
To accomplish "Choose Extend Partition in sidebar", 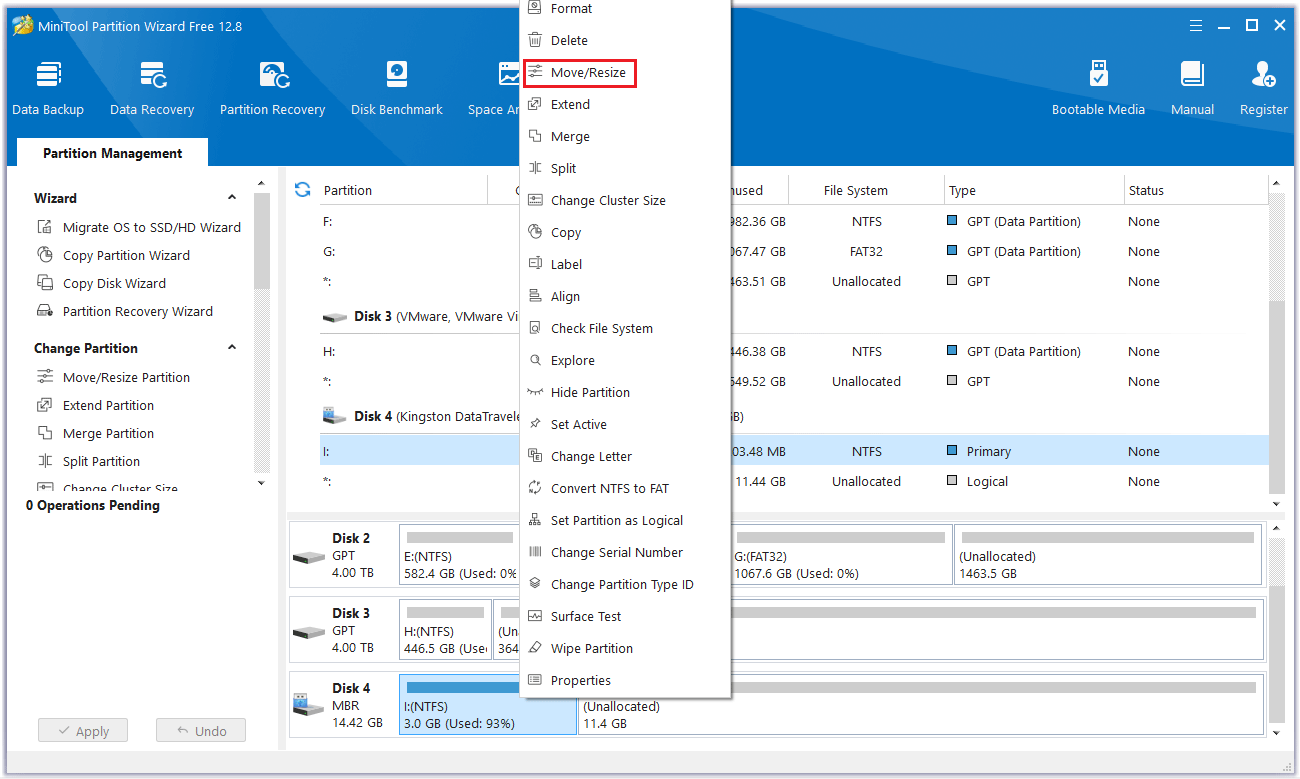I will (95, 405).
